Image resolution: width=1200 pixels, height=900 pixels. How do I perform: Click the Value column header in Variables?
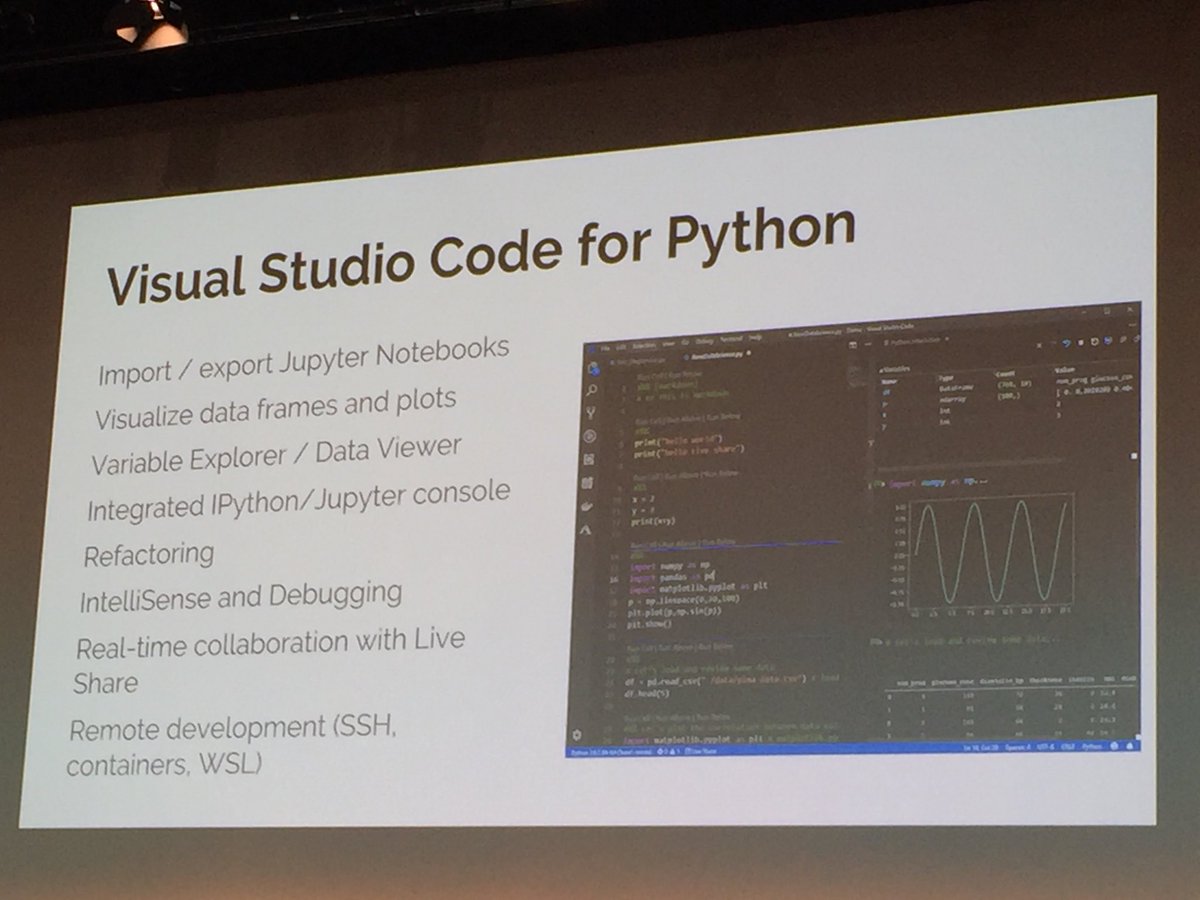[x=1063, y=370]
